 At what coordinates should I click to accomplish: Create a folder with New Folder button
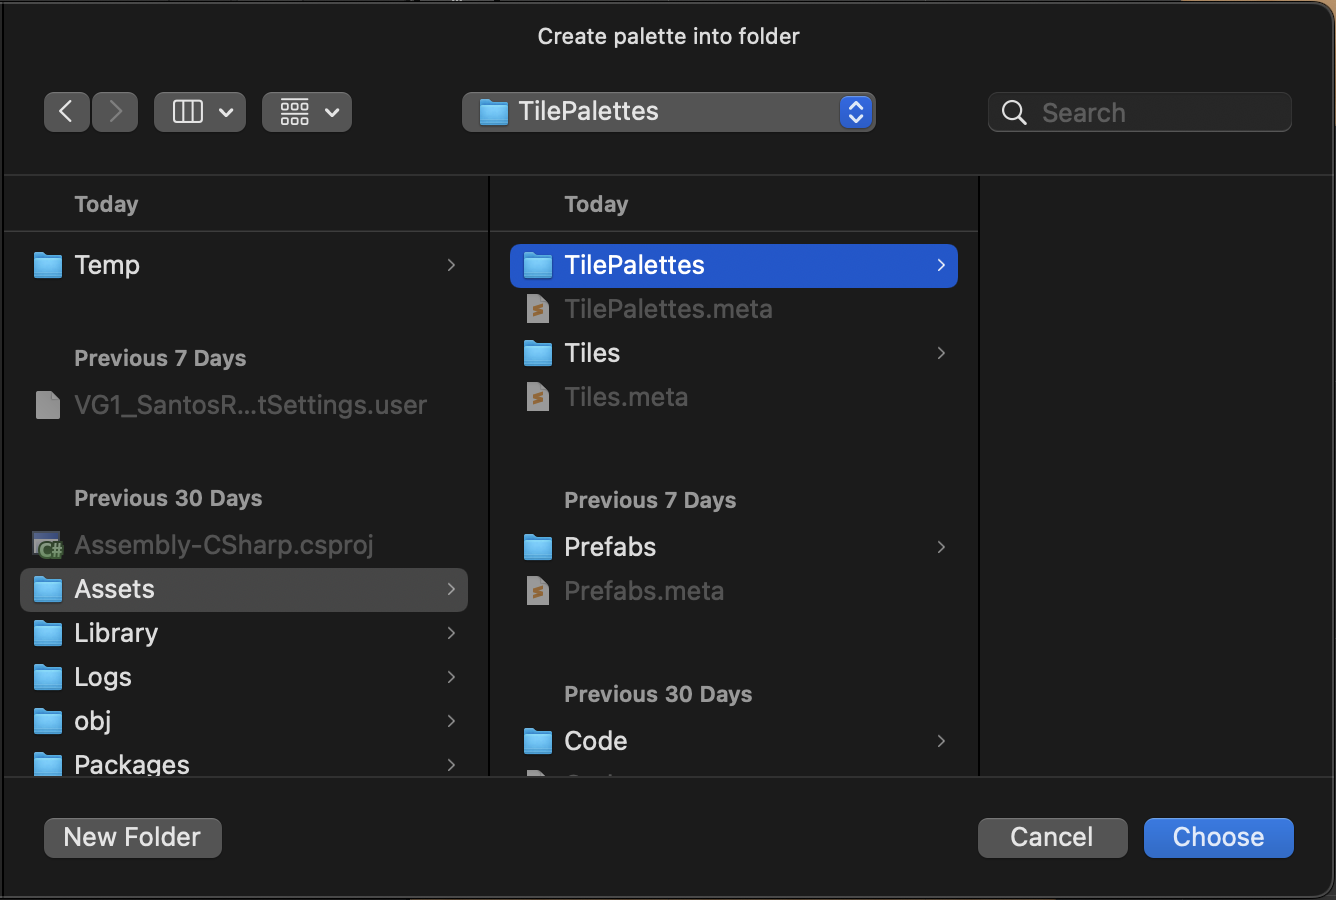133,838
